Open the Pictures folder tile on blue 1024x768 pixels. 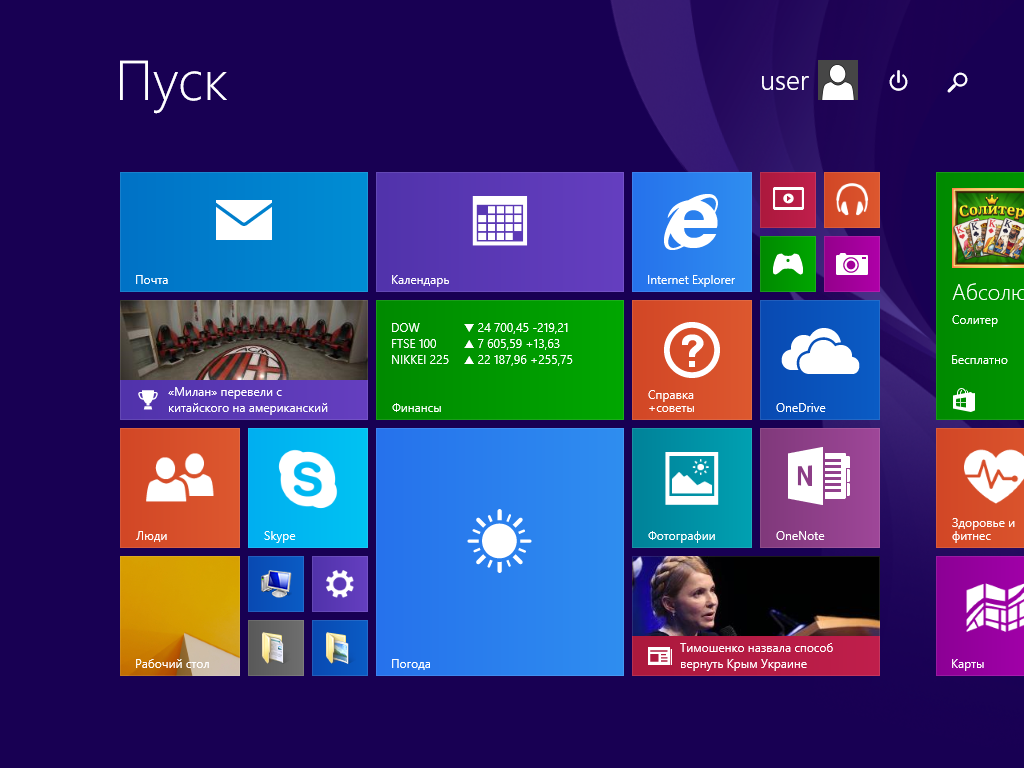click(340, 648)
